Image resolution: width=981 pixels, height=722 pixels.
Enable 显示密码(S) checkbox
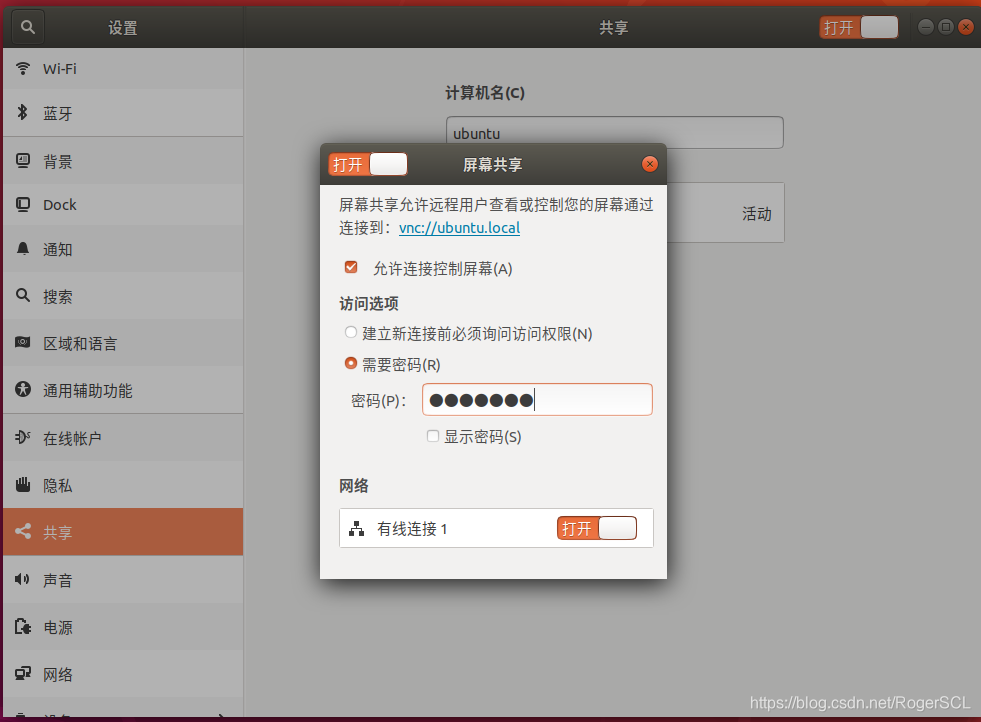[x=433, y=436]
